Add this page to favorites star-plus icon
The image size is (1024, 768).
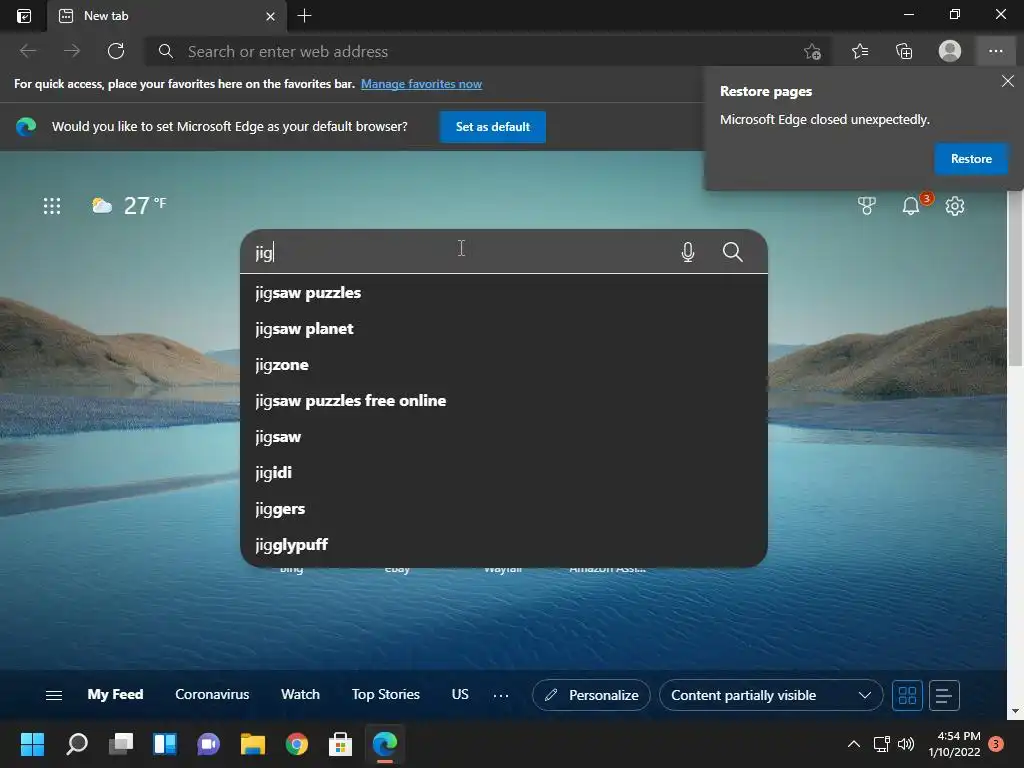812,52
